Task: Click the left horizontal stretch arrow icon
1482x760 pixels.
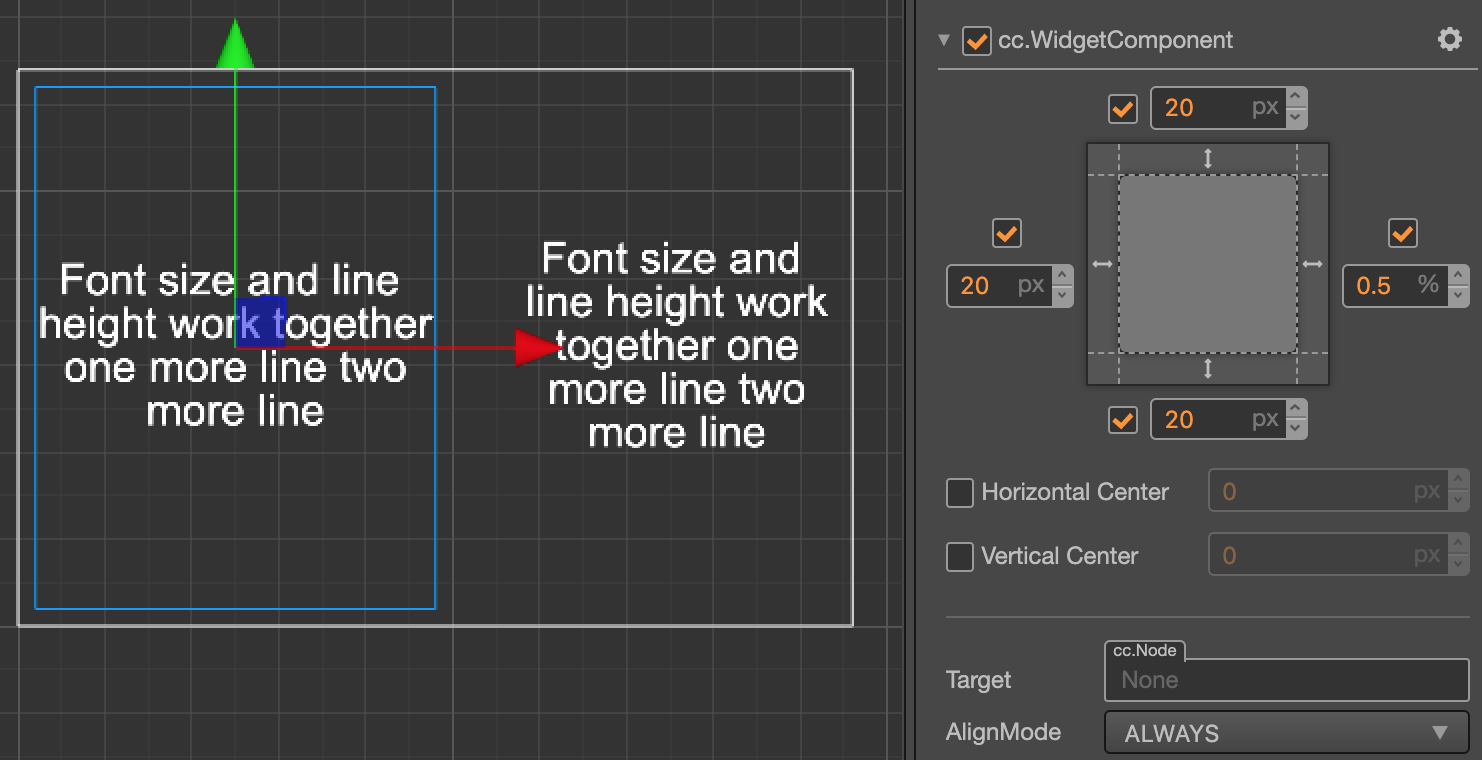Action: (x=1102, y=264)
